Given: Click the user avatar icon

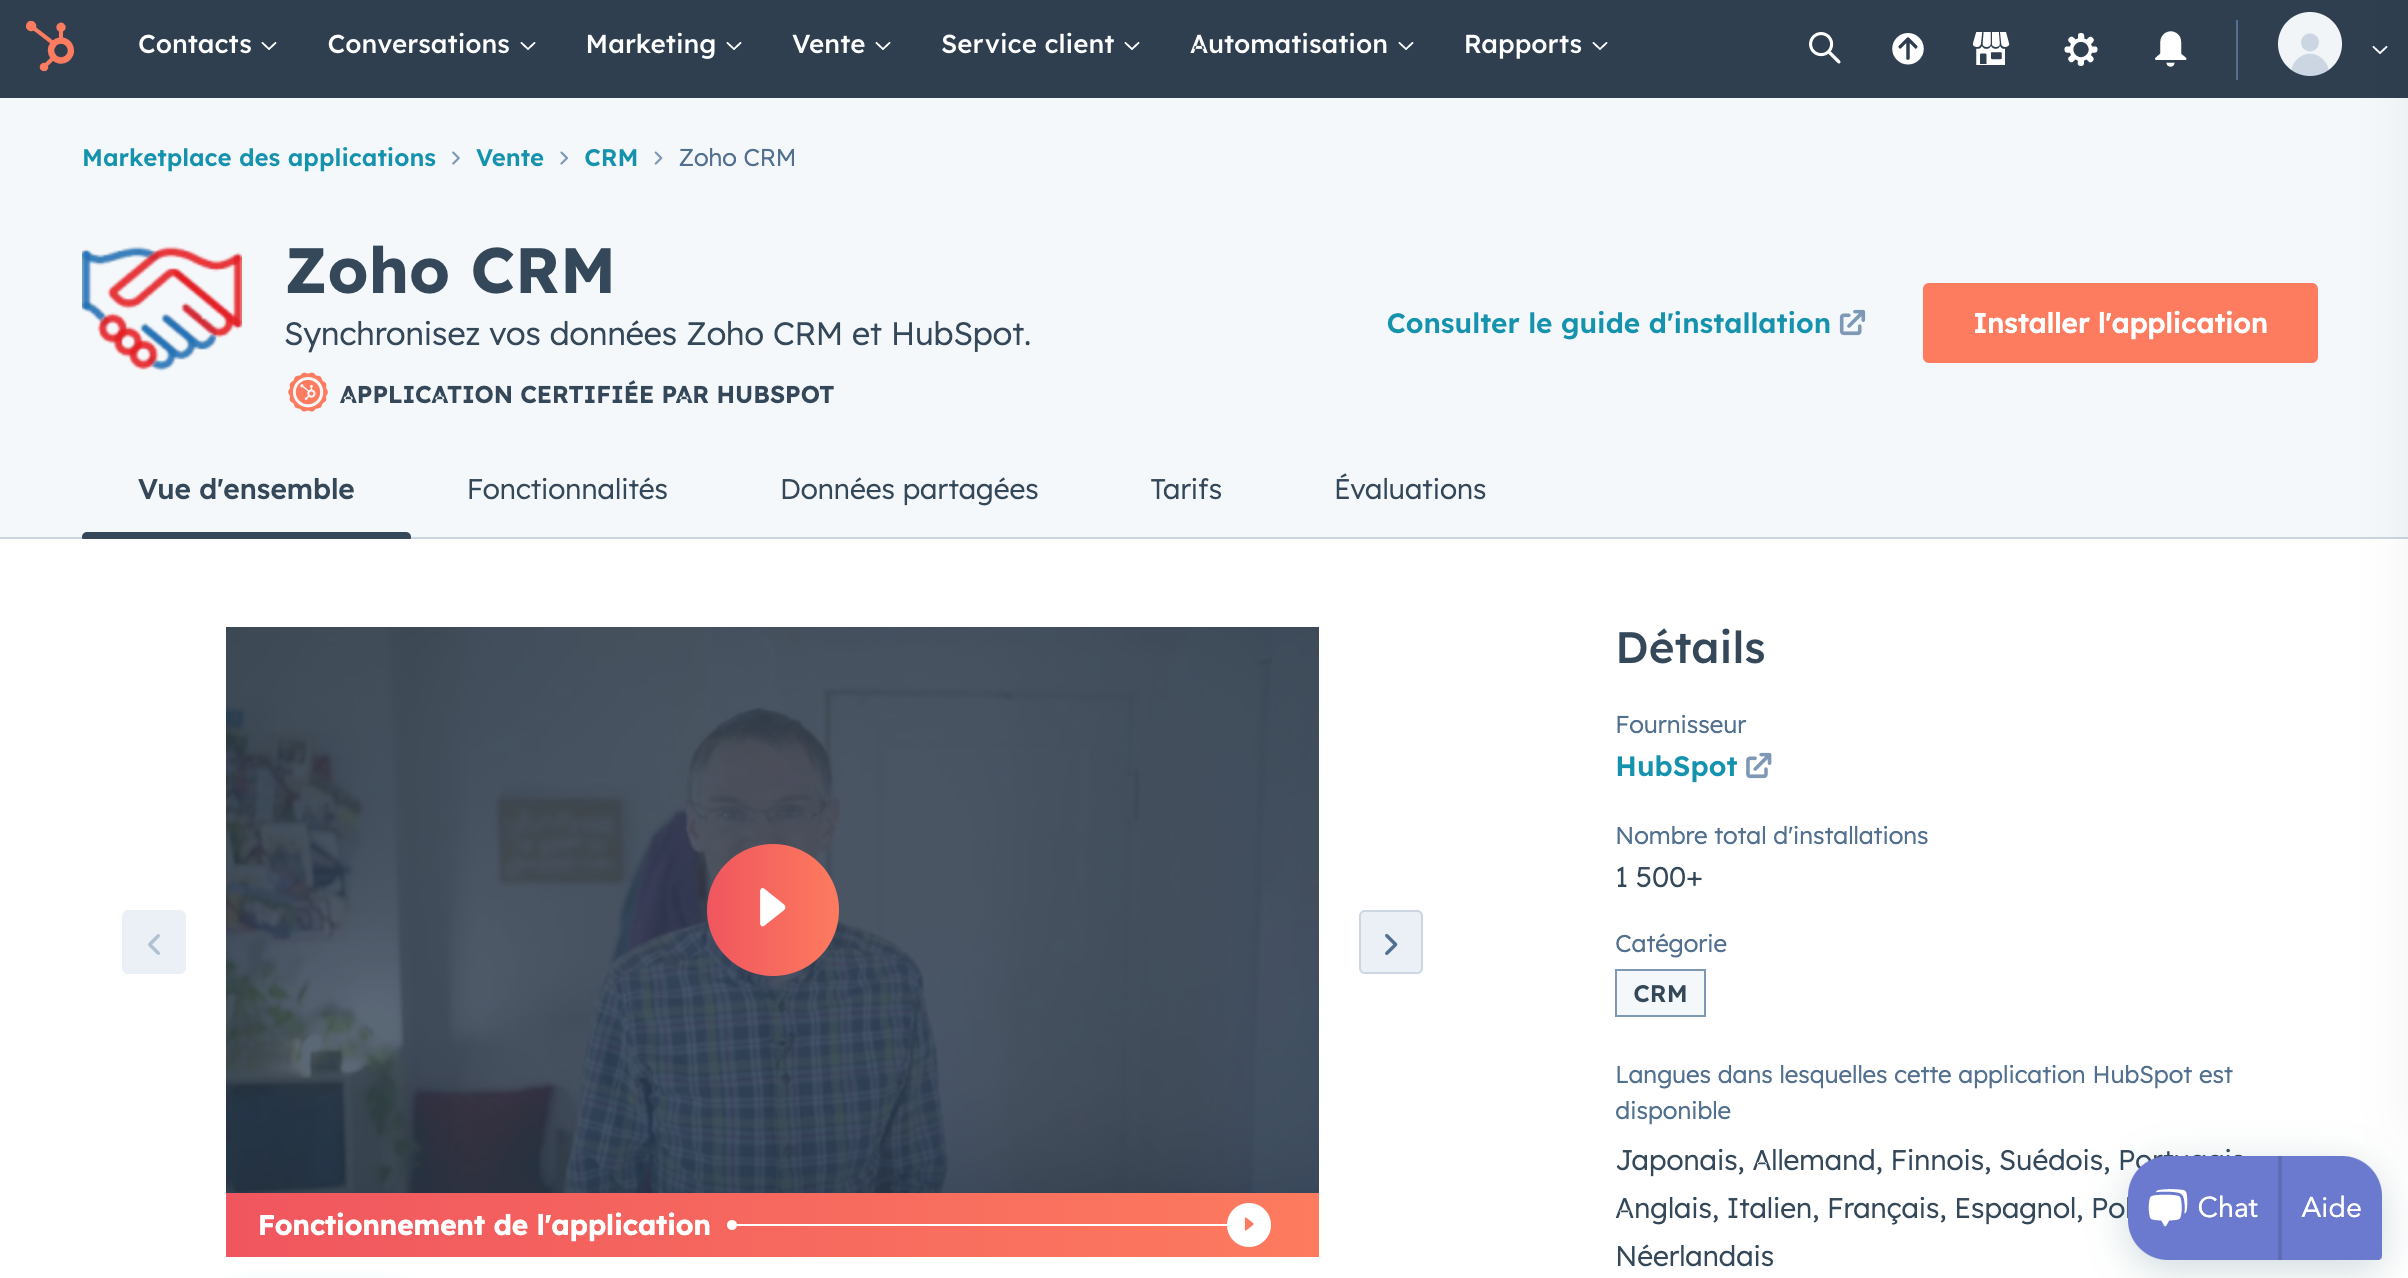Looking at the screenshot, I should [2309, 44].
